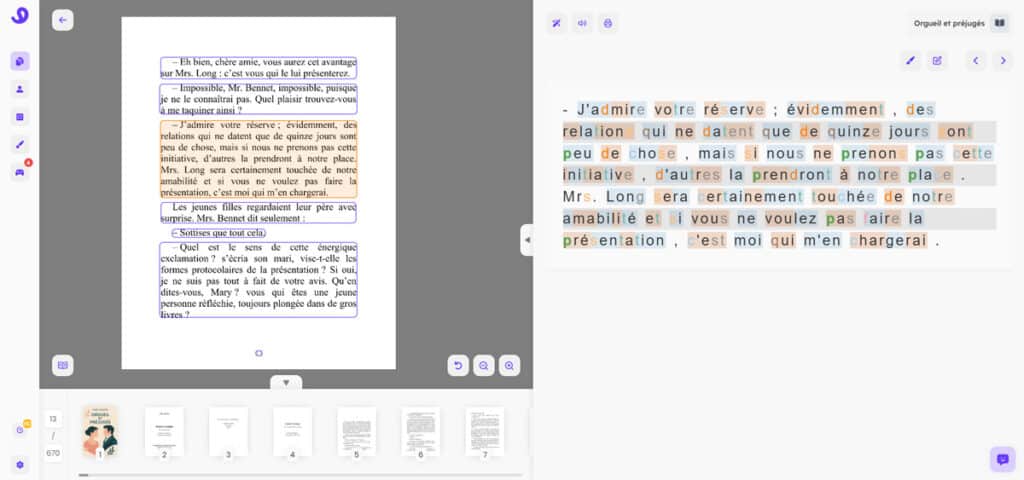The width and height of the screenshot is (1024, 480).
Task: Collapse the thumbnail strip with down arrow
Action: click(x=286, y=382)
